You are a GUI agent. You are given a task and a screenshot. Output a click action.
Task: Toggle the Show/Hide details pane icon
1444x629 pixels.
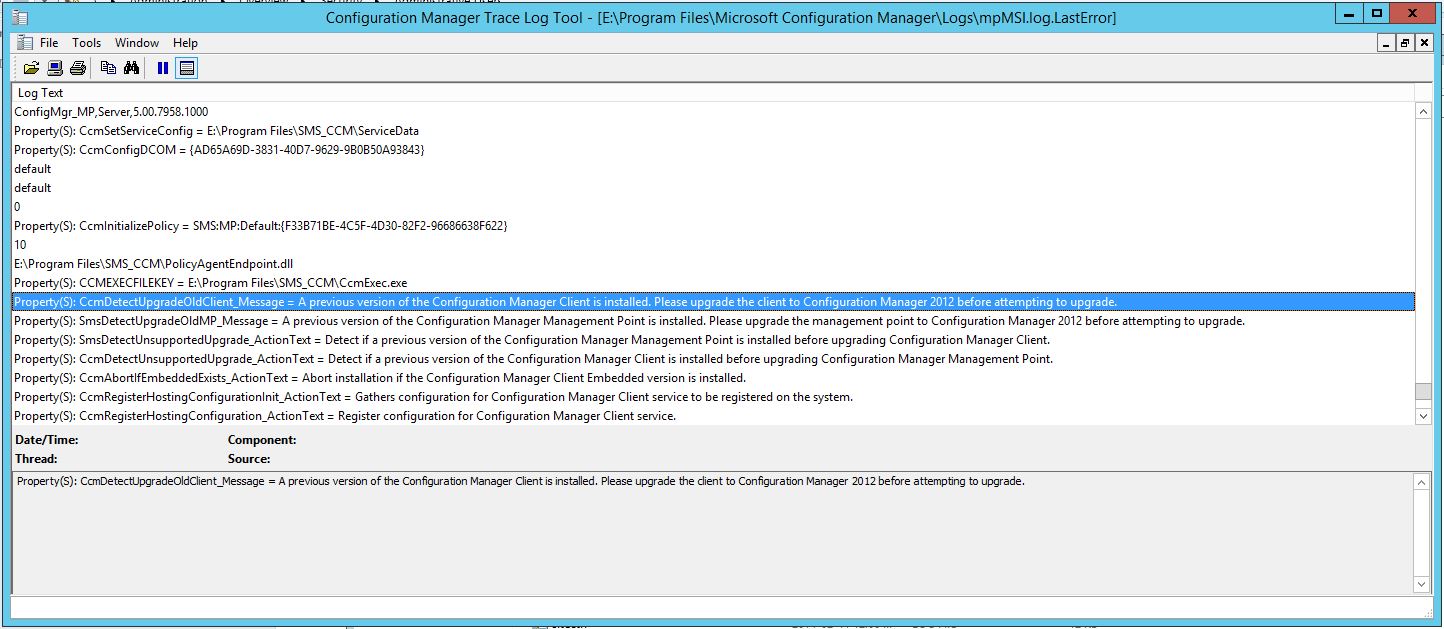pyautogui.click(x=187, y=68)
